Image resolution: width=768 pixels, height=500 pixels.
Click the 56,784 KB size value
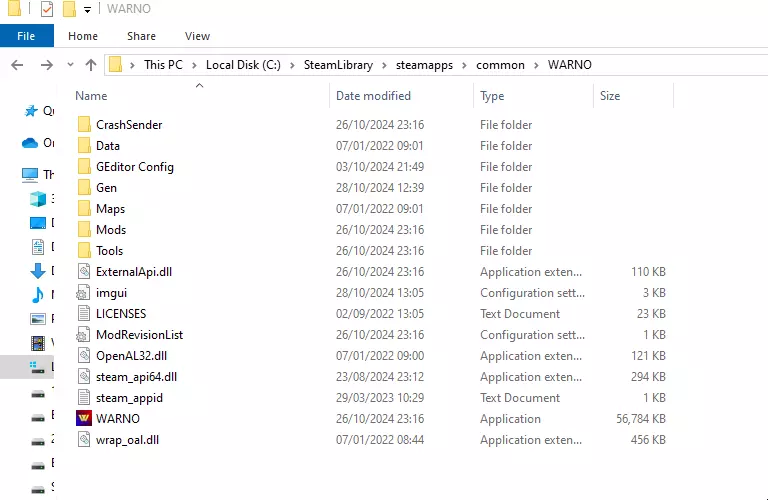point(641,419)
